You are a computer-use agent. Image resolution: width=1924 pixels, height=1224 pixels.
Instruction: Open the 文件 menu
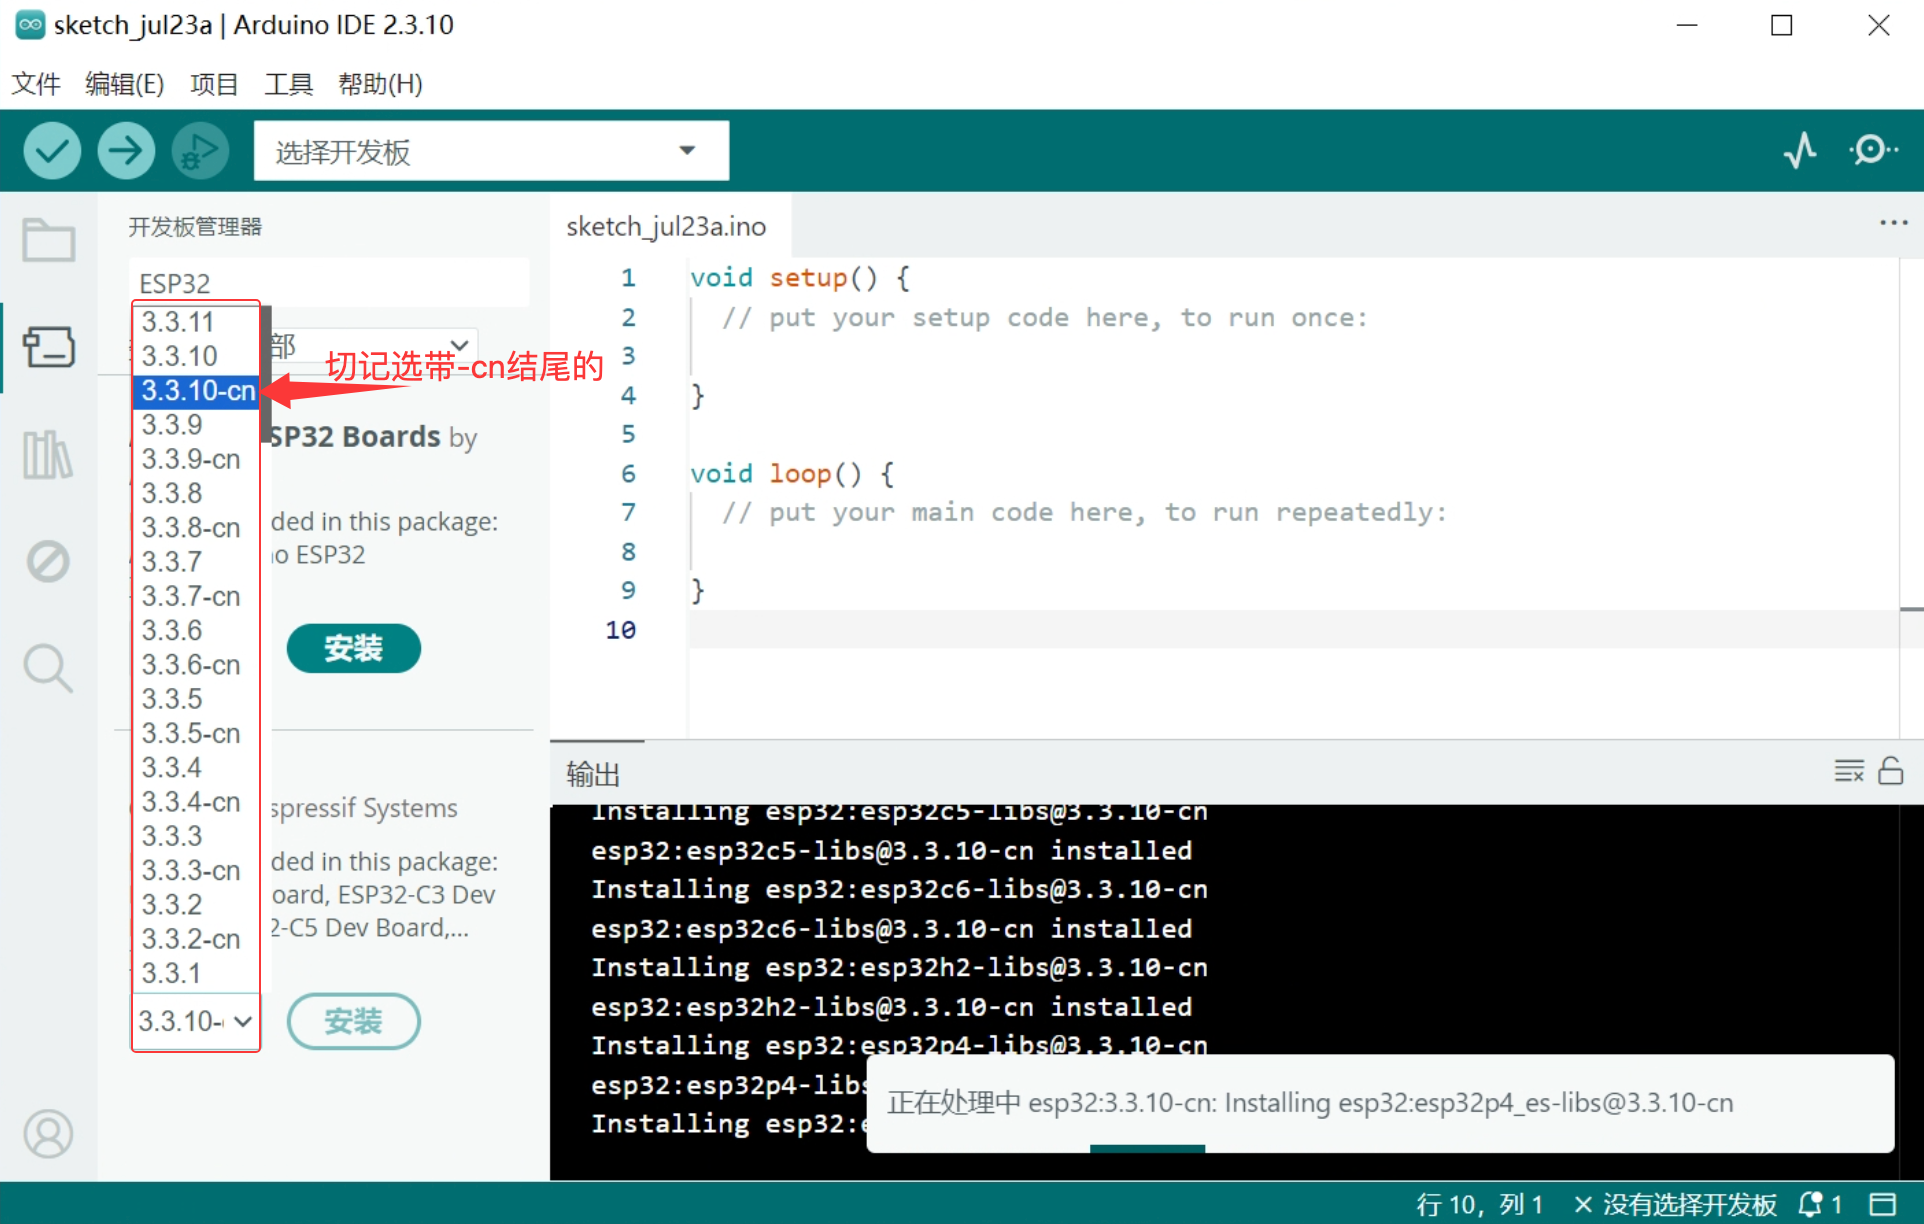(x=36, y=84)
